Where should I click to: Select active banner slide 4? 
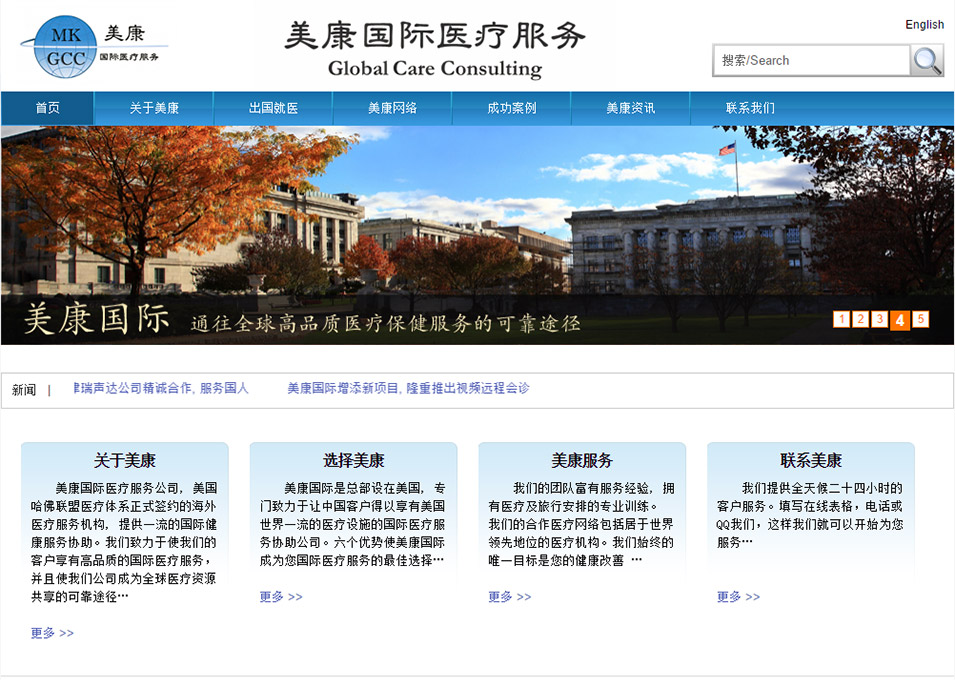coord(900,320)
